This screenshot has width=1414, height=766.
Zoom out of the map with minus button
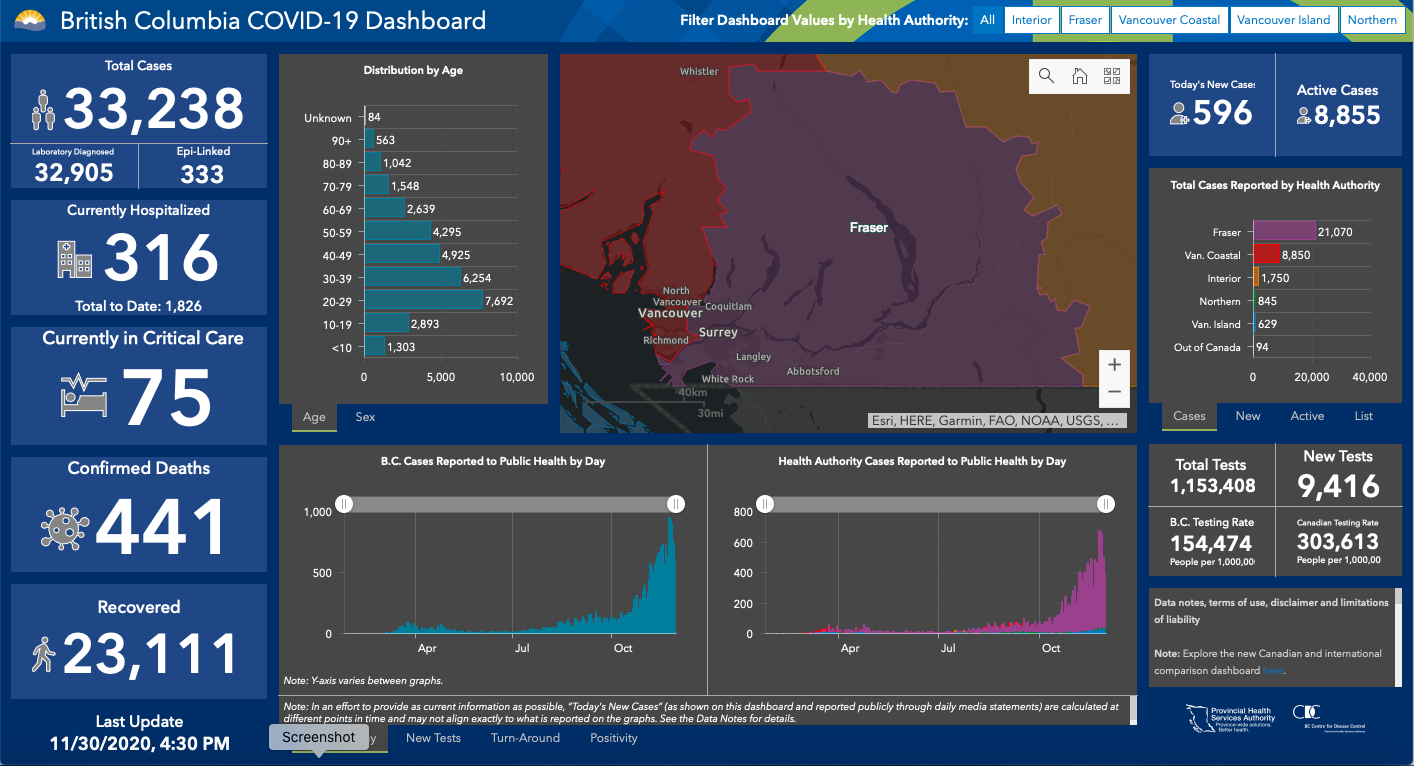pos(1115,393)
